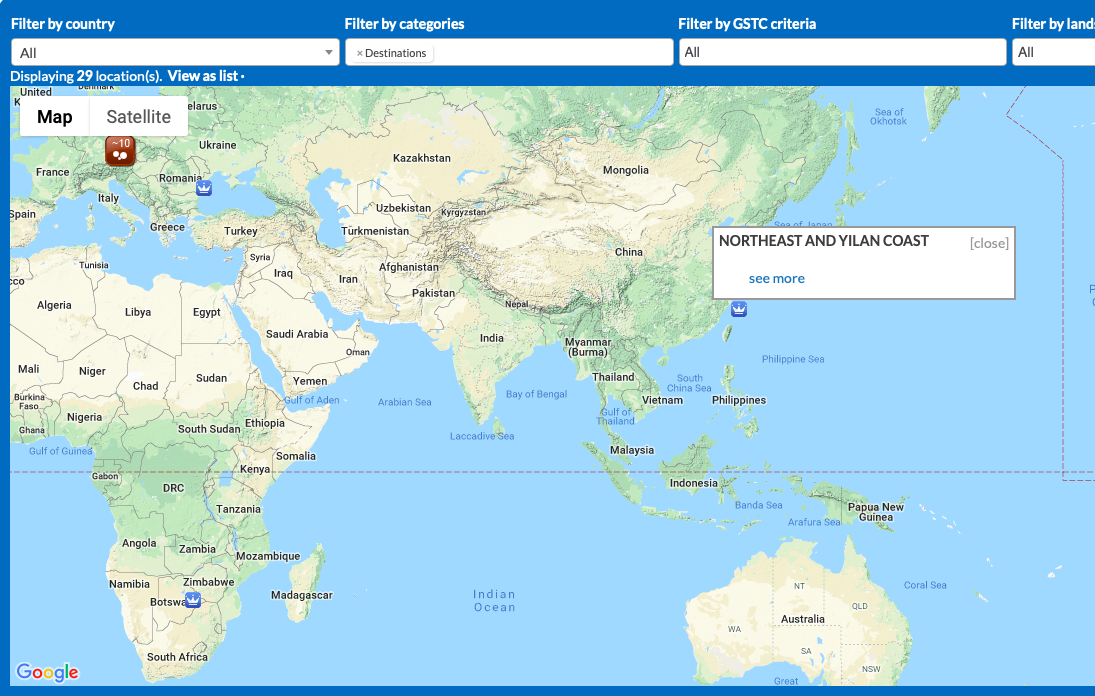Click the Papua New Guinea label
Viewport: 1095px width, 696px height.
(x=876, y=512)
